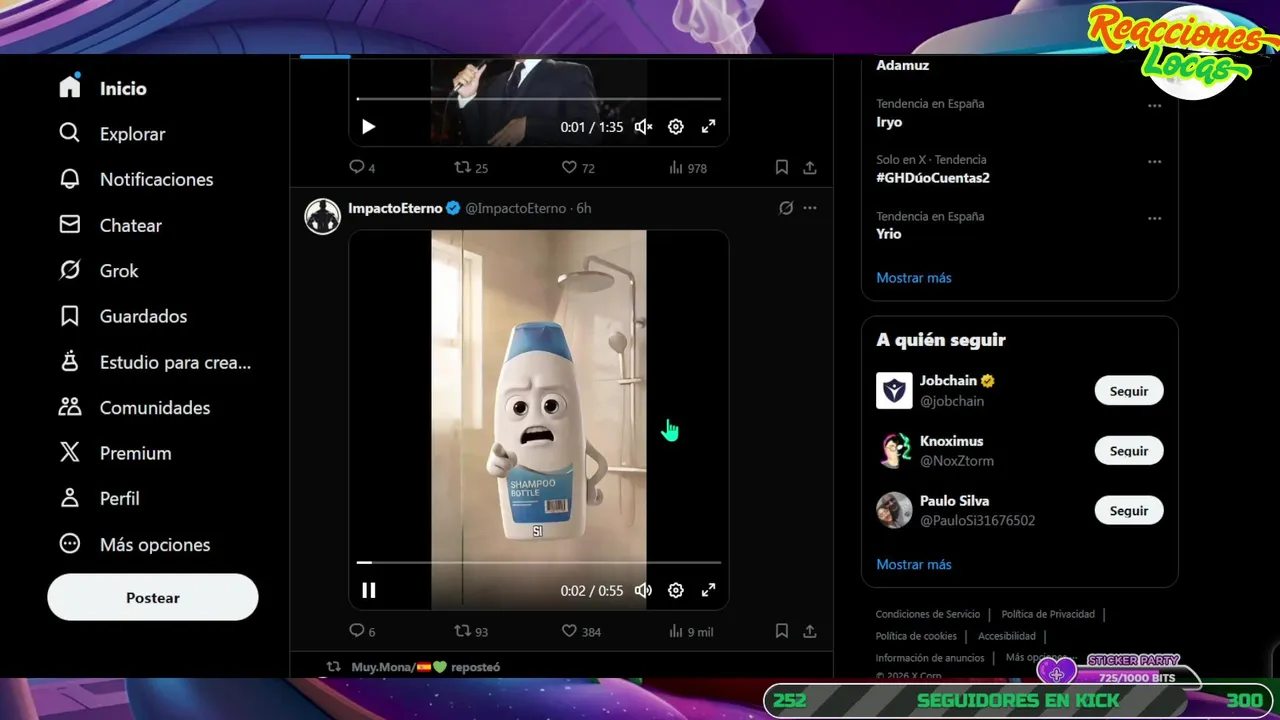This screenshot has width=1280, height=720.
Task: Repost the post with 25 reposts
Action: click(471, 168)
